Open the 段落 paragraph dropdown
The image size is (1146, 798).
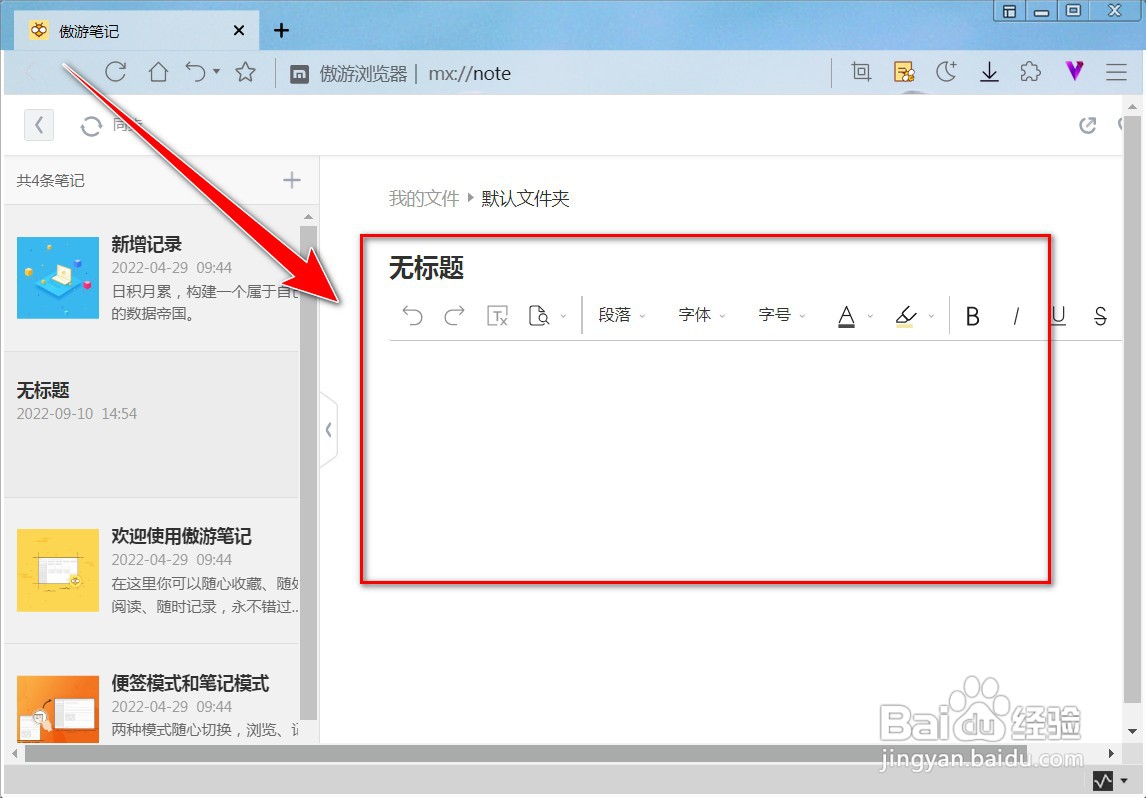(x=622, y=315)
